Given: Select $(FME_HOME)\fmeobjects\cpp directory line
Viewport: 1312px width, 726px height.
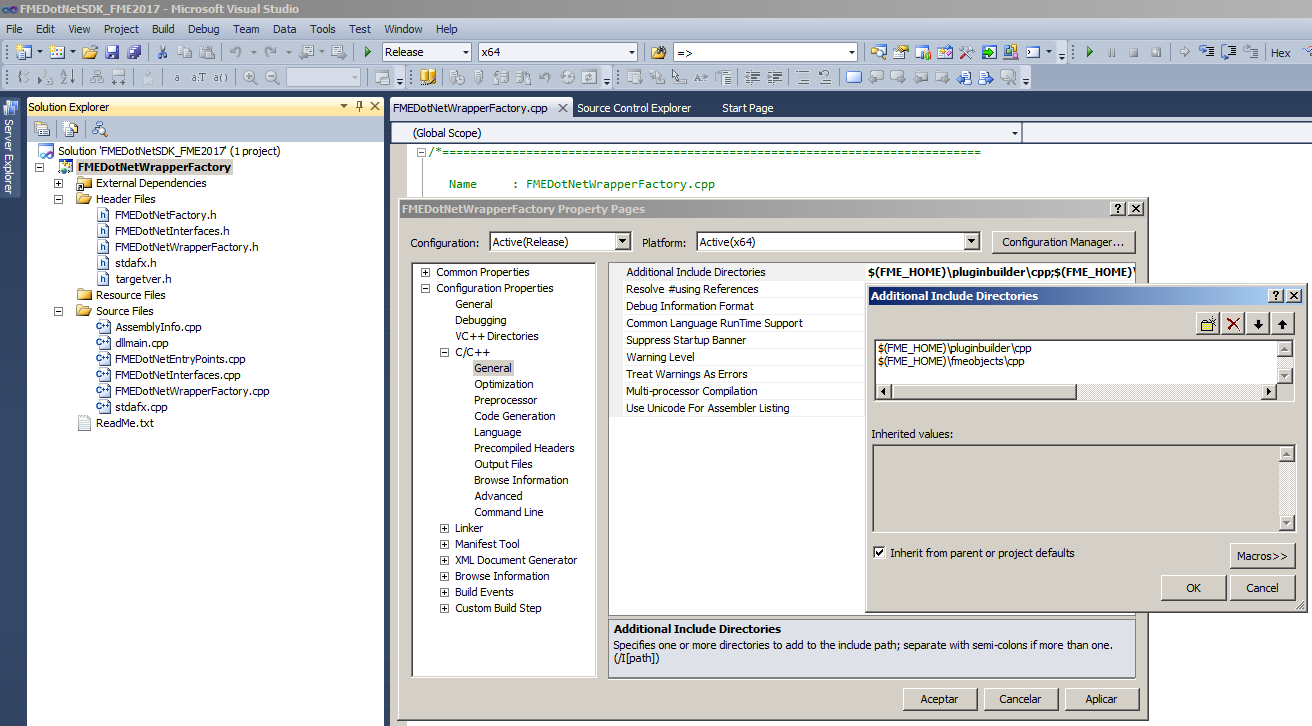Looking at the screenshot, I should click(x=951, y=361).
